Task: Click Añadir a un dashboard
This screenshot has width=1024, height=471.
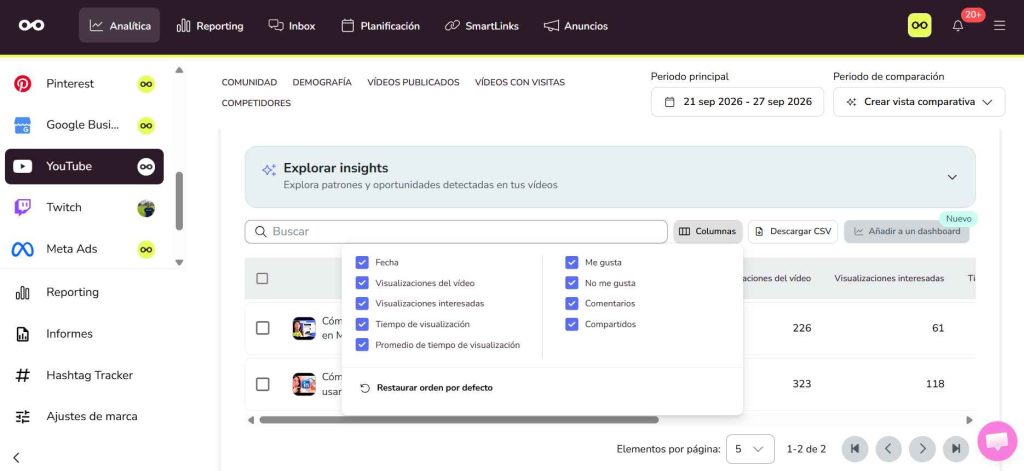Action: [x=906, y=231]
